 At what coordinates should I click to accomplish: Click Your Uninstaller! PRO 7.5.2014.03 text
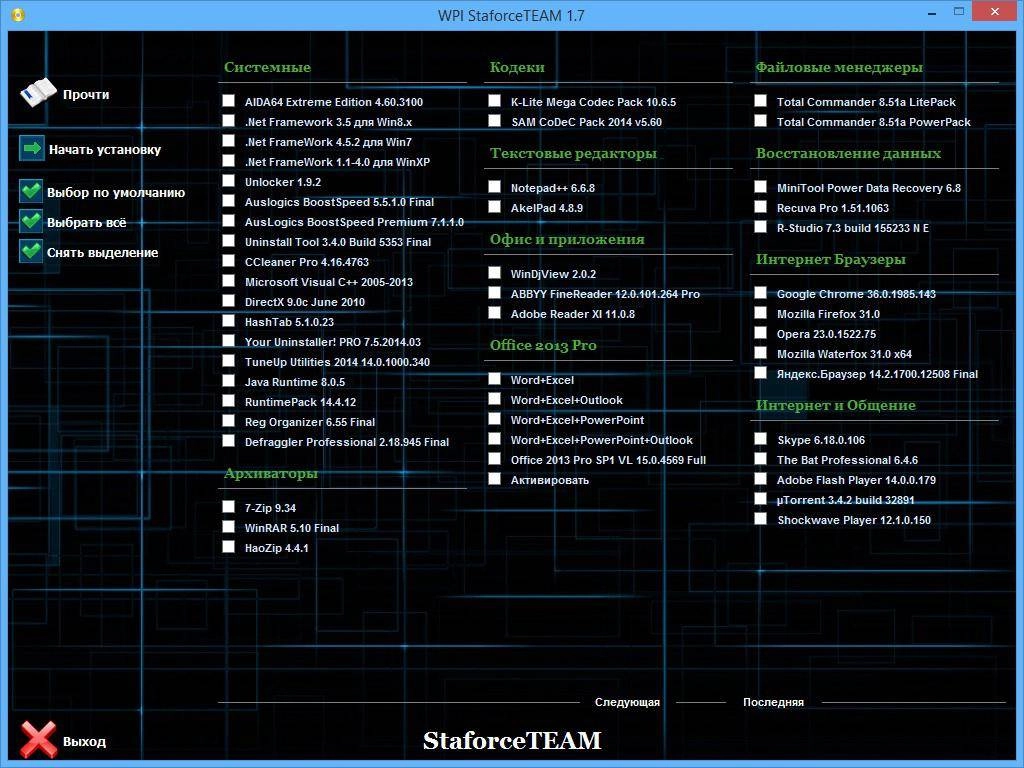332,342
